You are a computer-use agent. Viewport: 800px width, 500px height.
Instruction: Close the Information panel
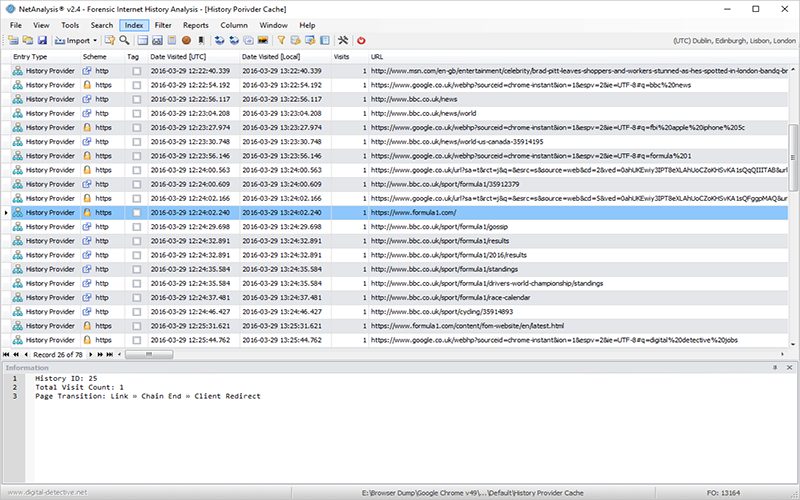pyautogui.click(x=789, y=367)
